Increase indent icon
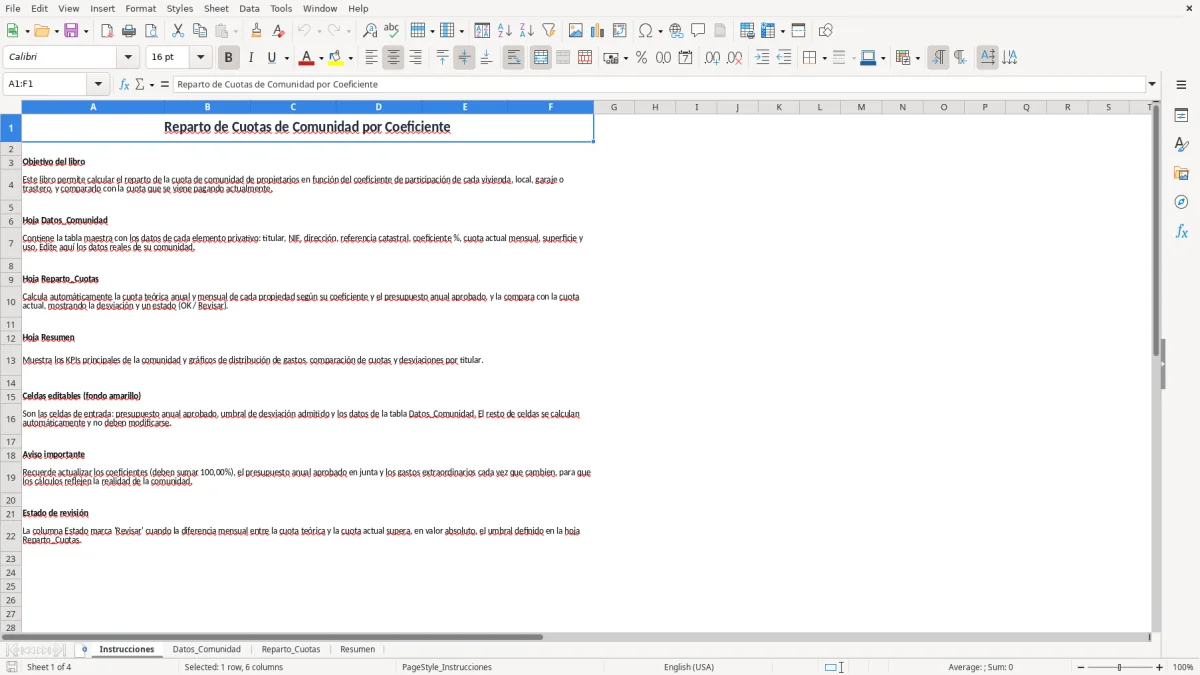The height and width of the screenshot is (675, 1200). [x=762, y=58]
